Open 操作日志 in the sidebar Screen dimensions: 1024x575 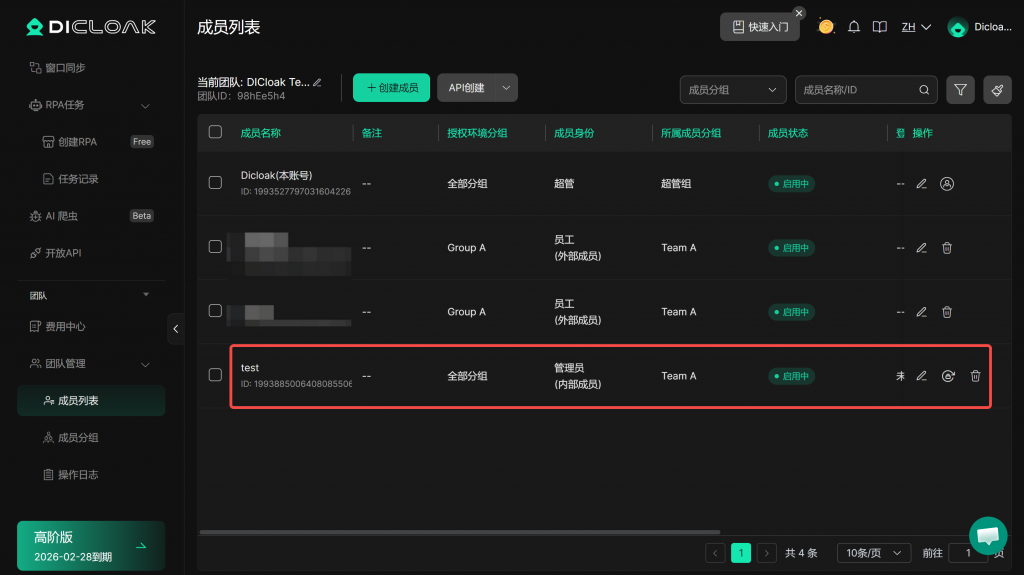pos(78,475)
